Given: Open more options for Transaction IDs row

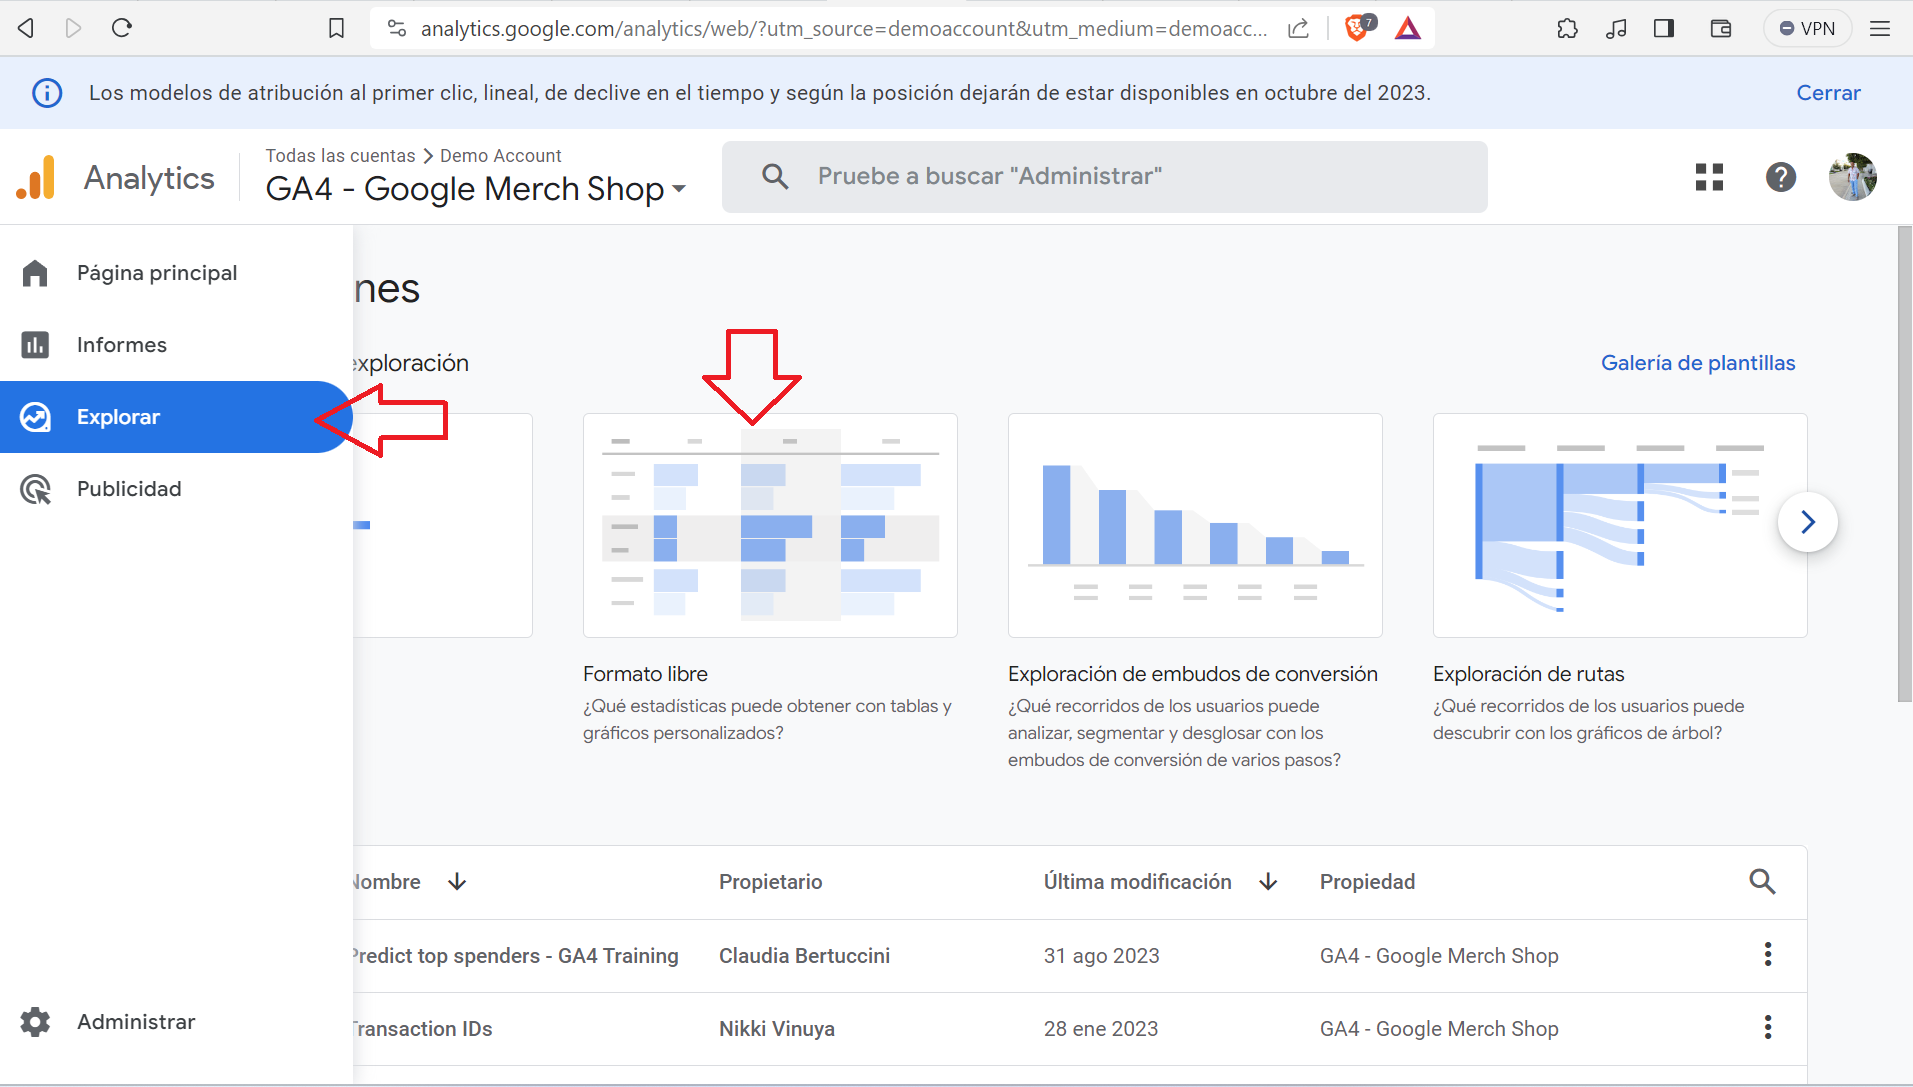Looking at the screenshot, I should (x=1767, y=1027).
